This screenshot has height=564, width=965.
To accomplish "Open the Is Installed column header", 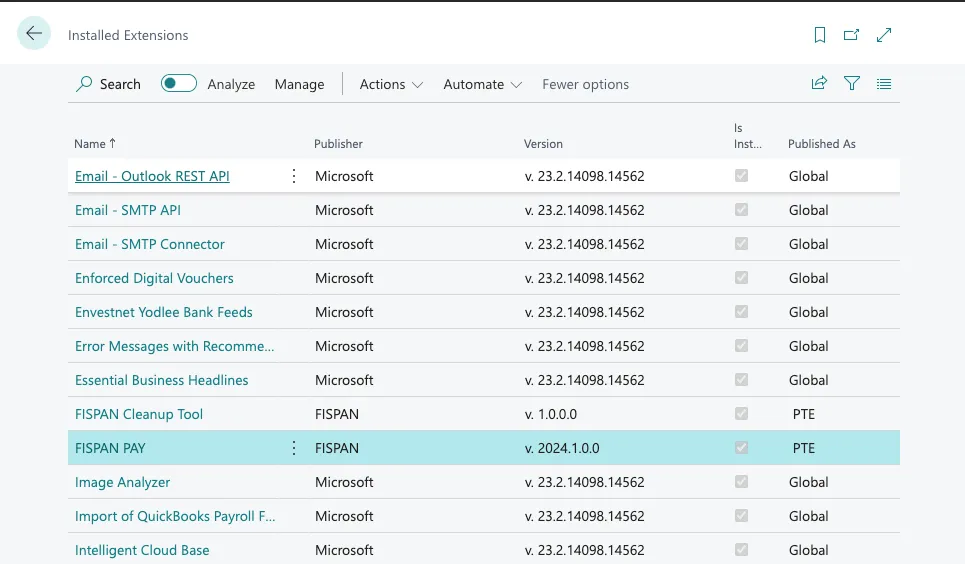I will point(747,136).
